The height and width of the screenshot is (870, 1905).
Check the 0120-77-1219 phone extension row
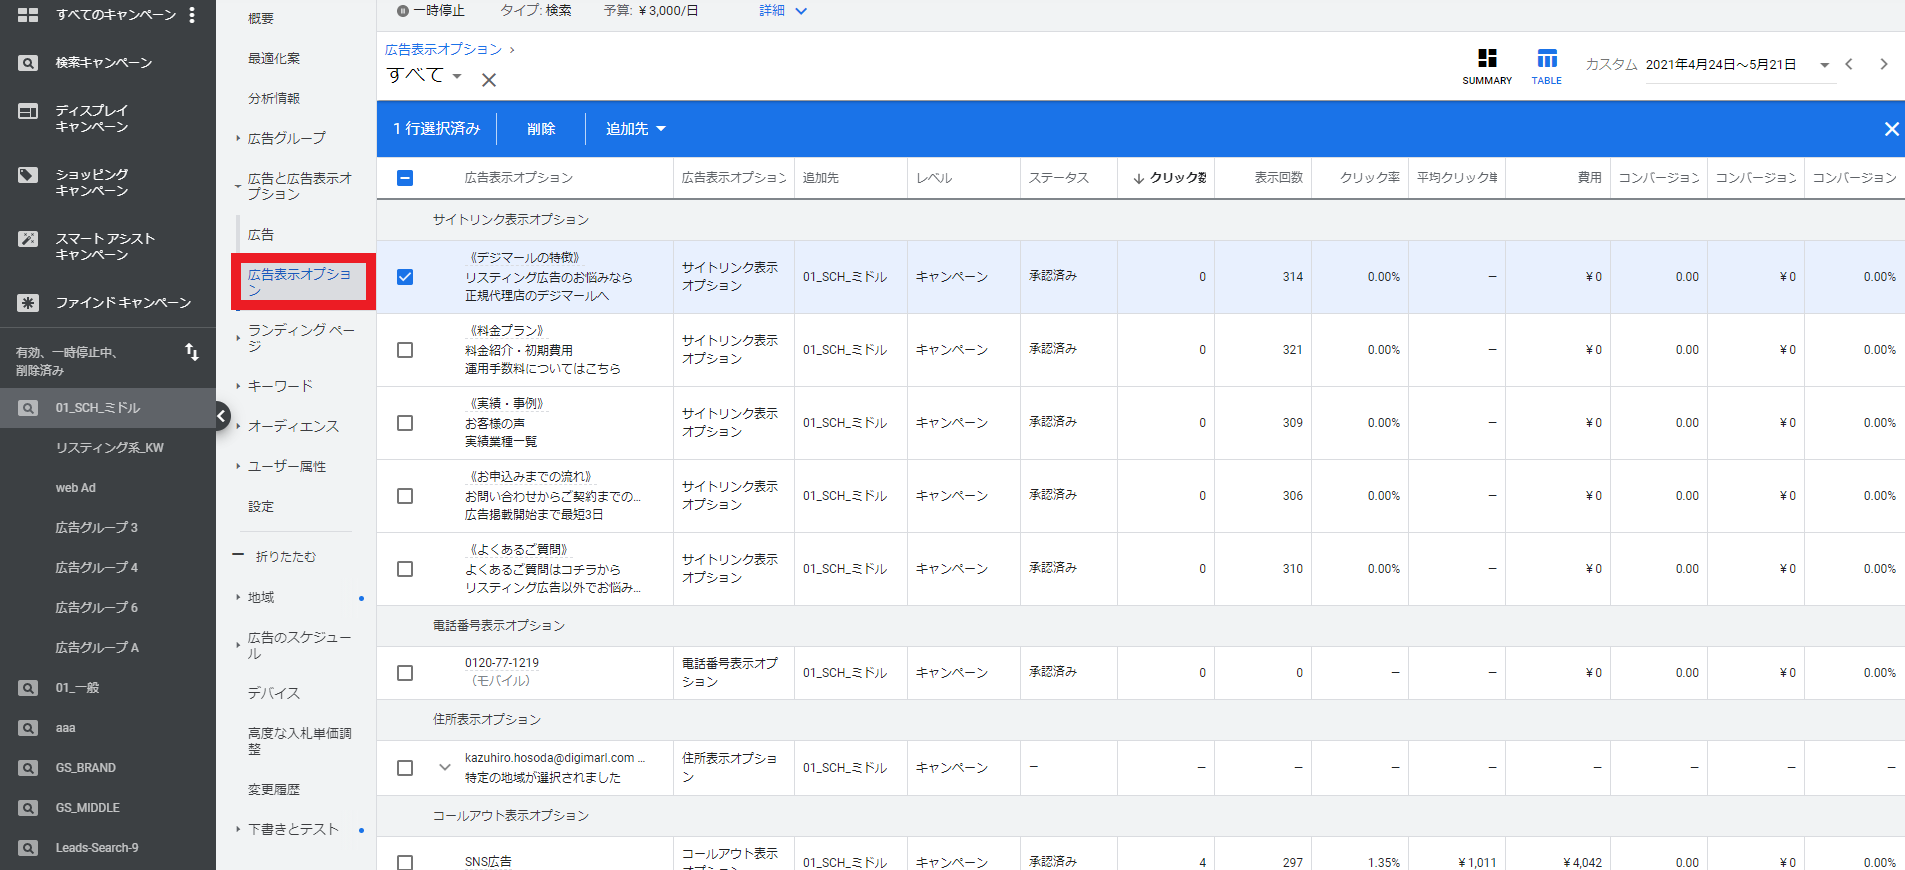[405, 673]
